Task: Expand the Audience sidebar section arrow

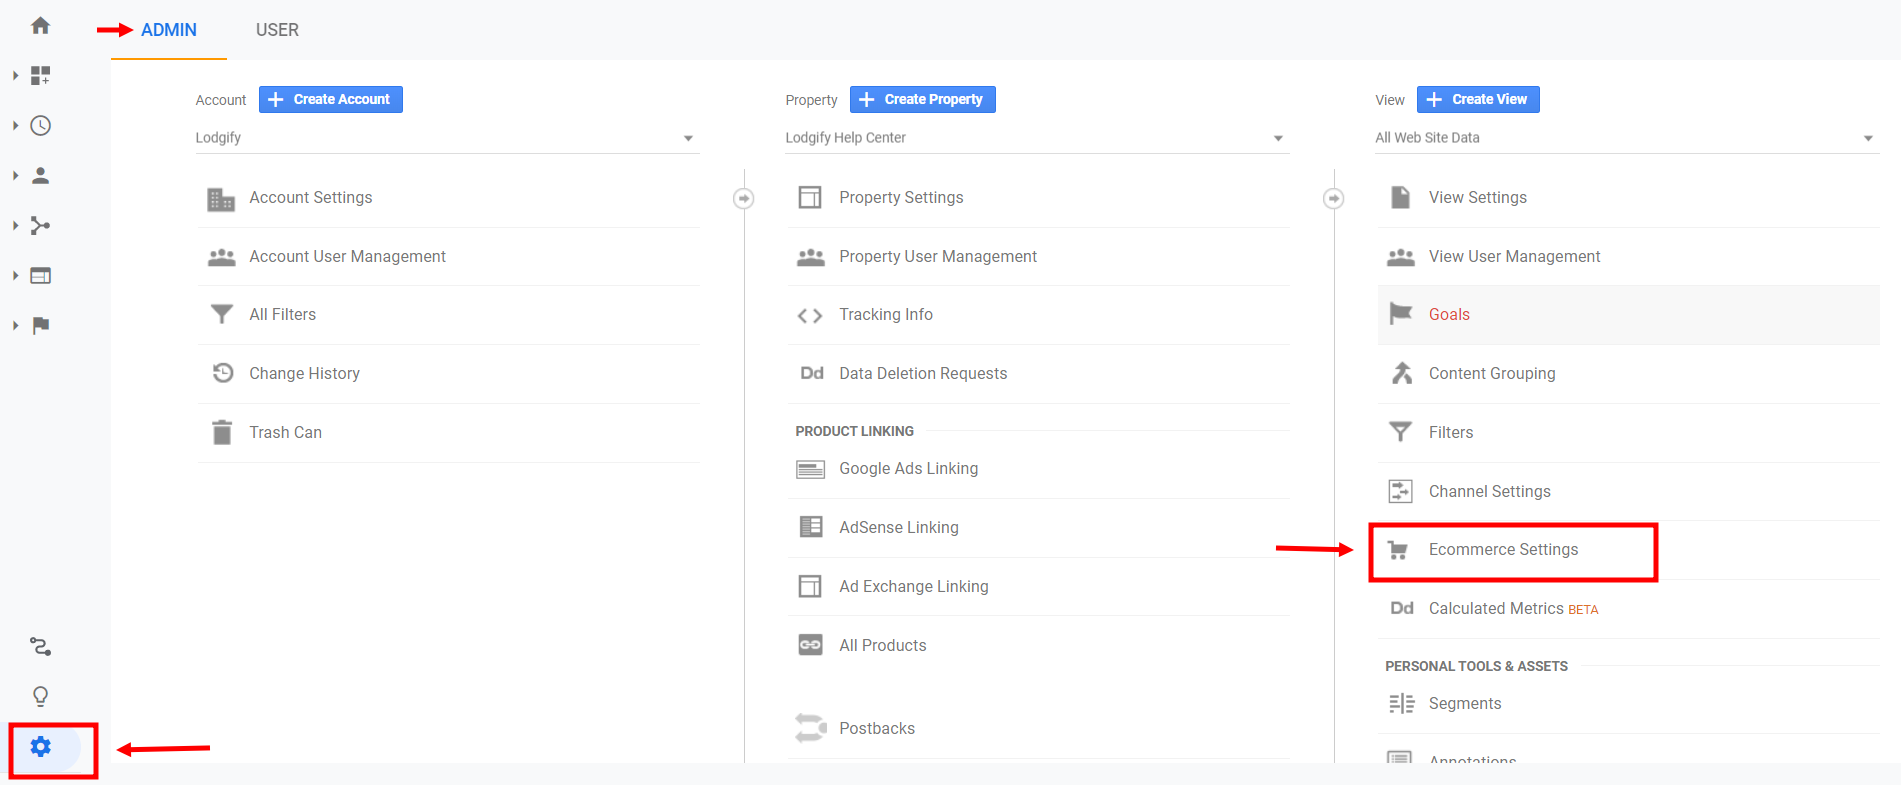Action: pyautogui.click(x=15, y=176)
